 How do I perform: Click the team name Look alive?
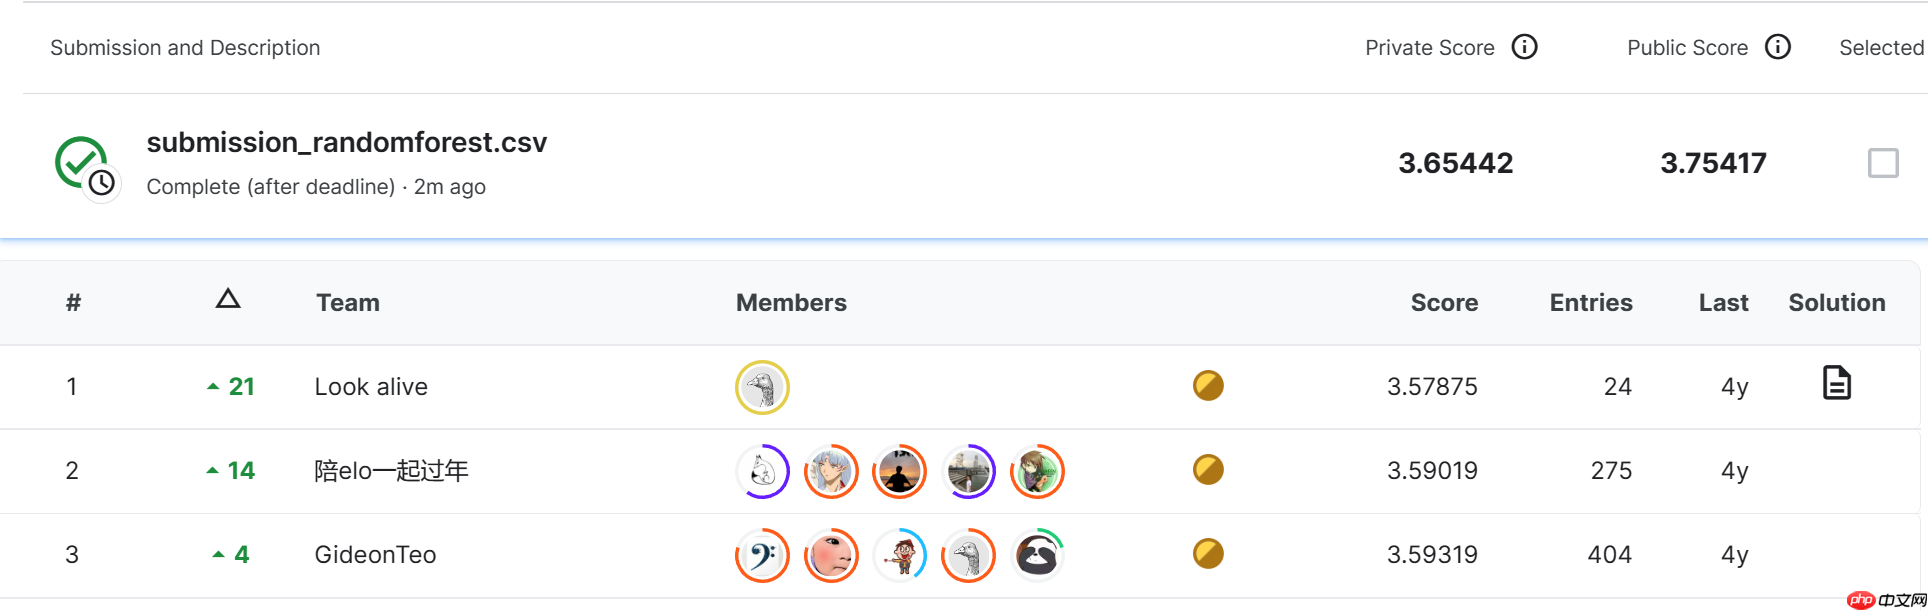370,386
